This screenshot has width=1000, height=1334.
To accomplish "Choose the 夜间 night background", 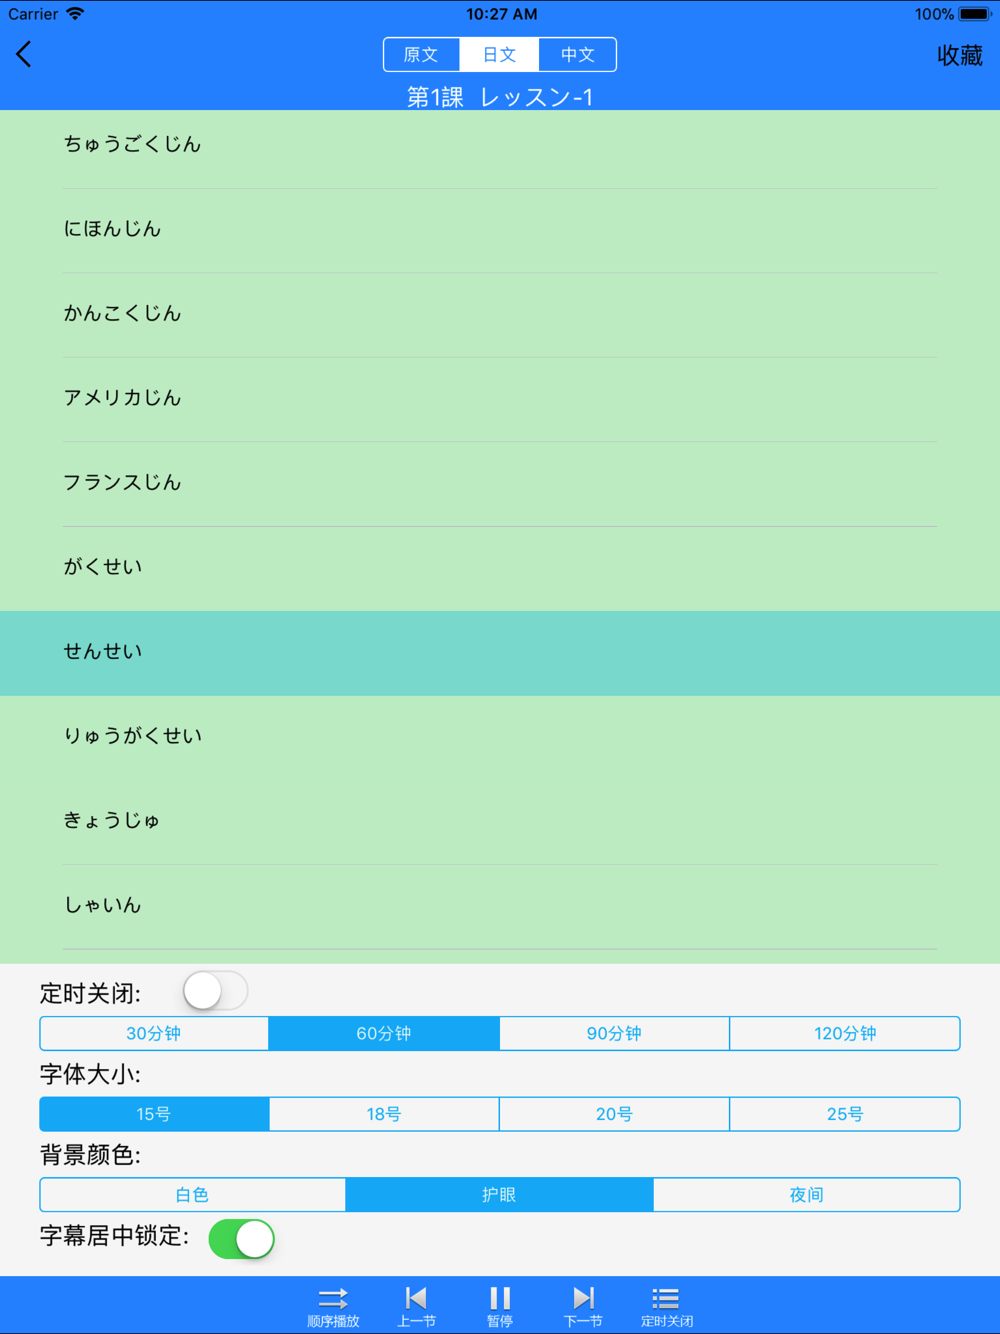I will pos(806,1195).
